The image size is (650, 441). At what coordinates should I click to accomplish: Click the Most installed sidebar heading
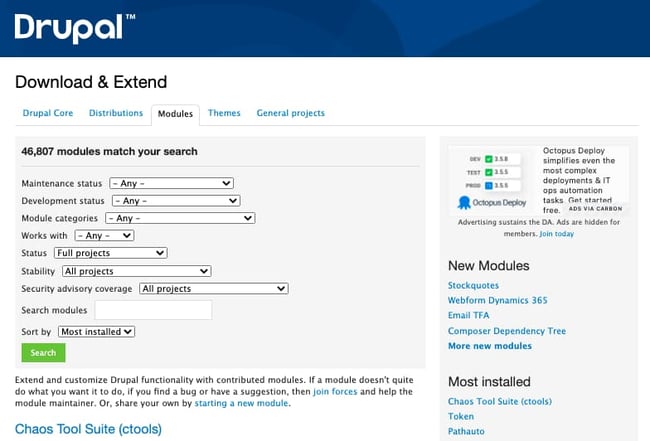(489, 382)
